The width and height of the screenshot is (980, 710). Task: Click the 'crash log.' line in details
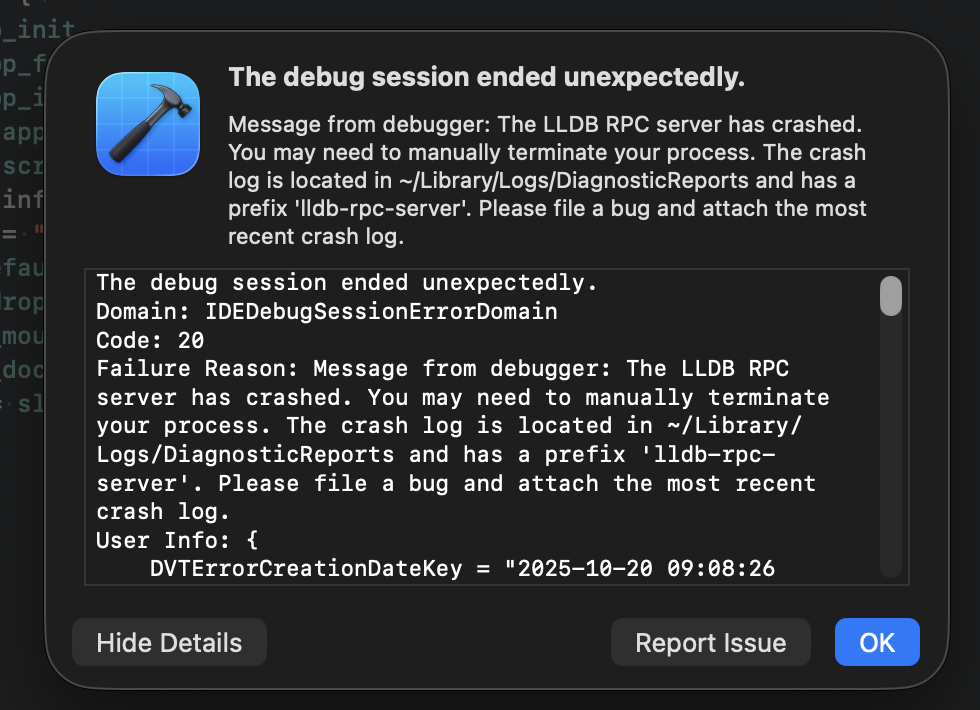(x=163, y=512)
